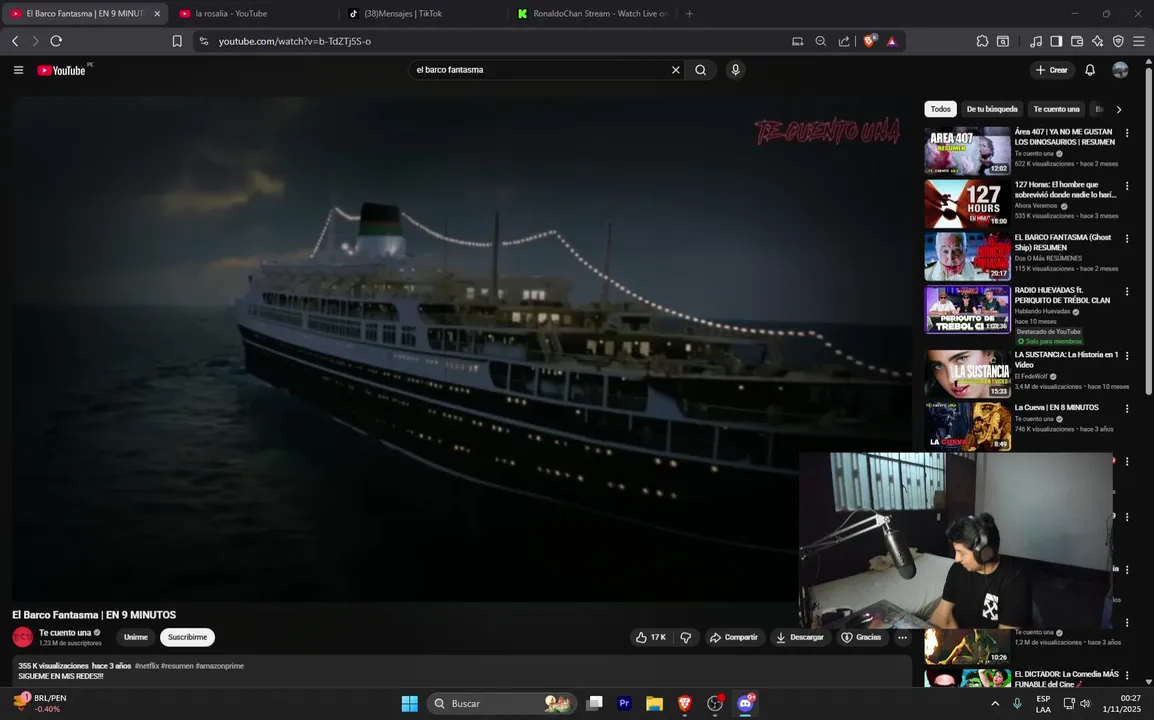The image size is (1154, 720).
Task: Open Premiere Pro from the taskbar
Action: coord(624,704)
